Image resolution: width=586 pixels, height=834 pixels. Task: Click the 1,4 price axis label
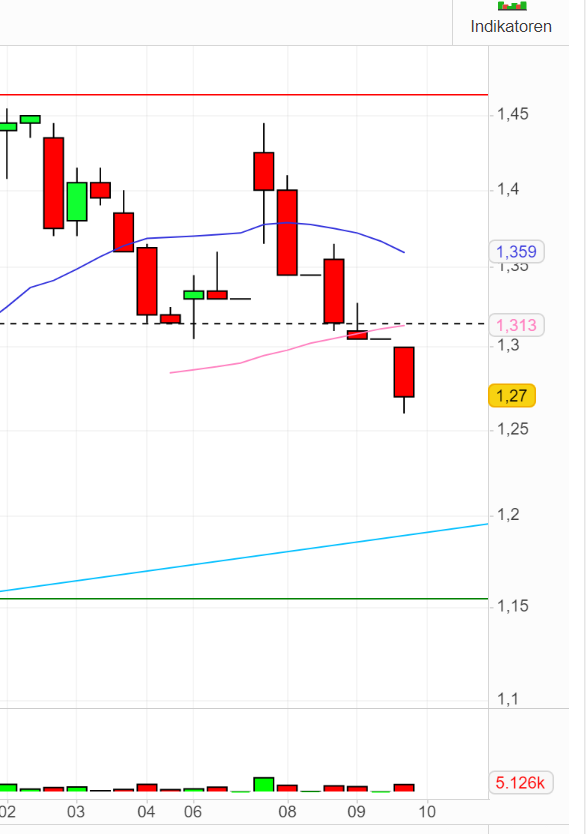(508, 189)
